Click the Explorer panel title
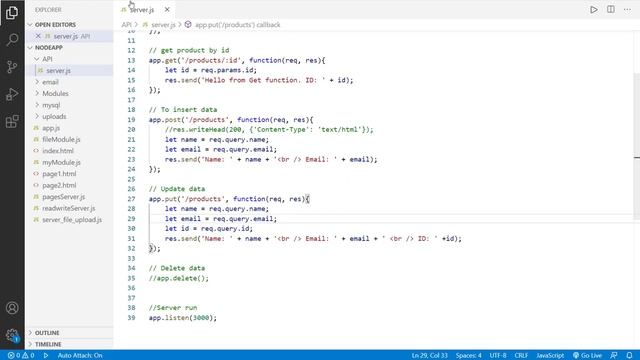This screenshot has height=360, width=640. (x=48, y=9)
